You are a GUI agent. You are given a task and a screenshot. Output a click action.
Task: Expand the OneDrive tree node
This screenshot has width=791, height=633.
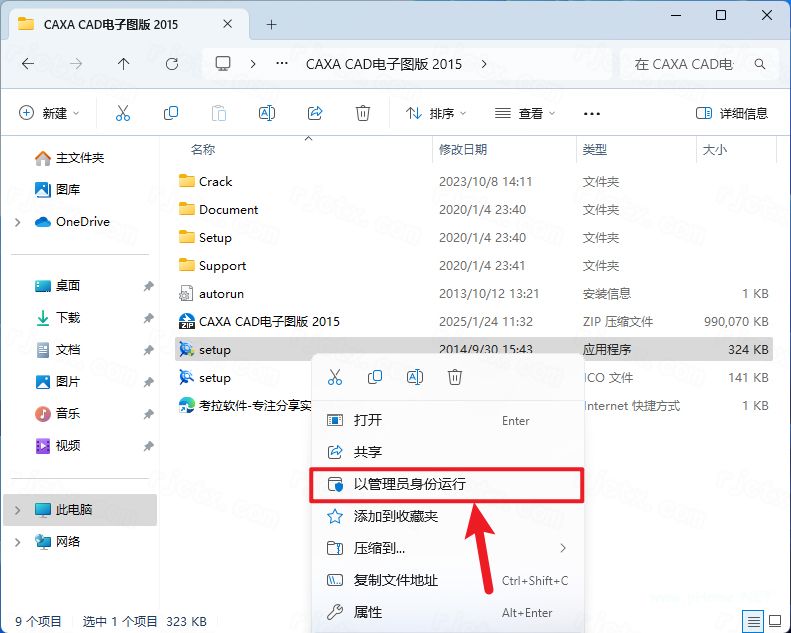18,222
